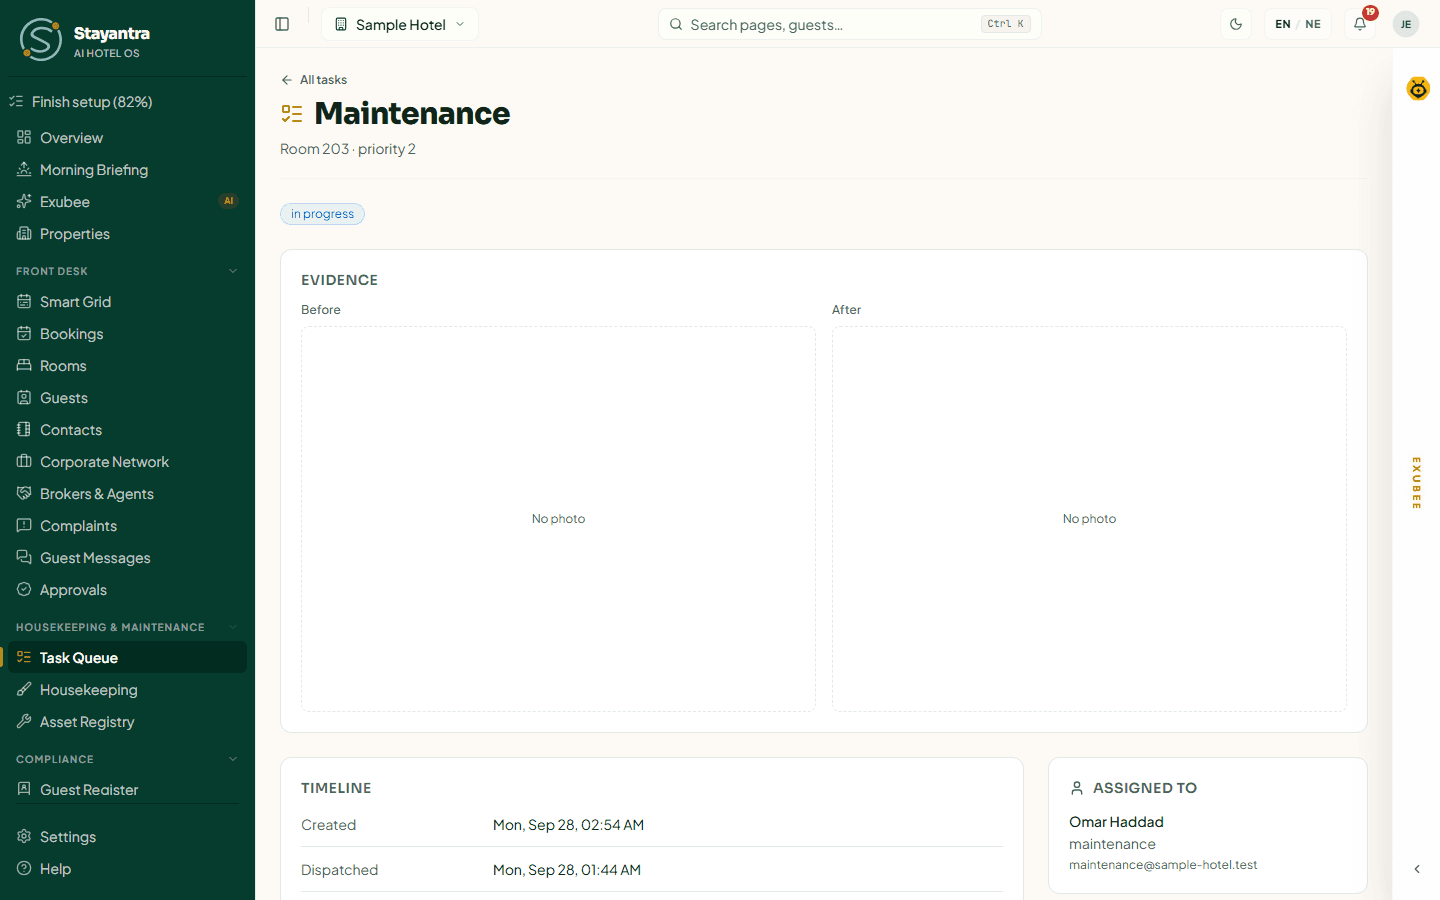Click the Properties building icon
Screen dimensions: 1440x900
[24, 234]
